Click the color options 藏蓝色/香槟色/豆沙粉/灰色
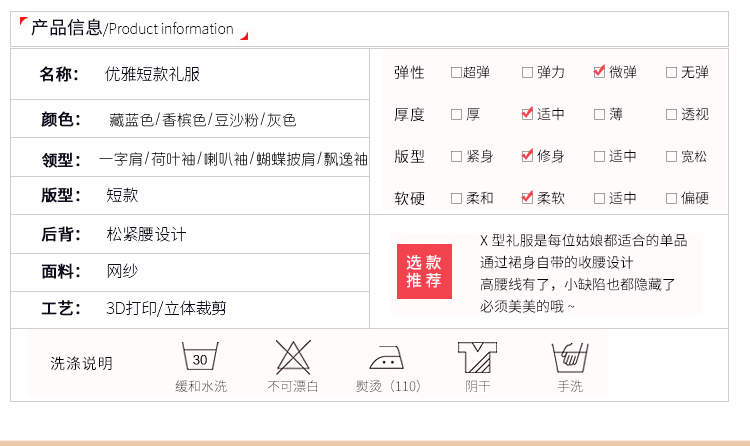Image resolution: width=750 pixels, height=446 pixels. tap(202, 120)
